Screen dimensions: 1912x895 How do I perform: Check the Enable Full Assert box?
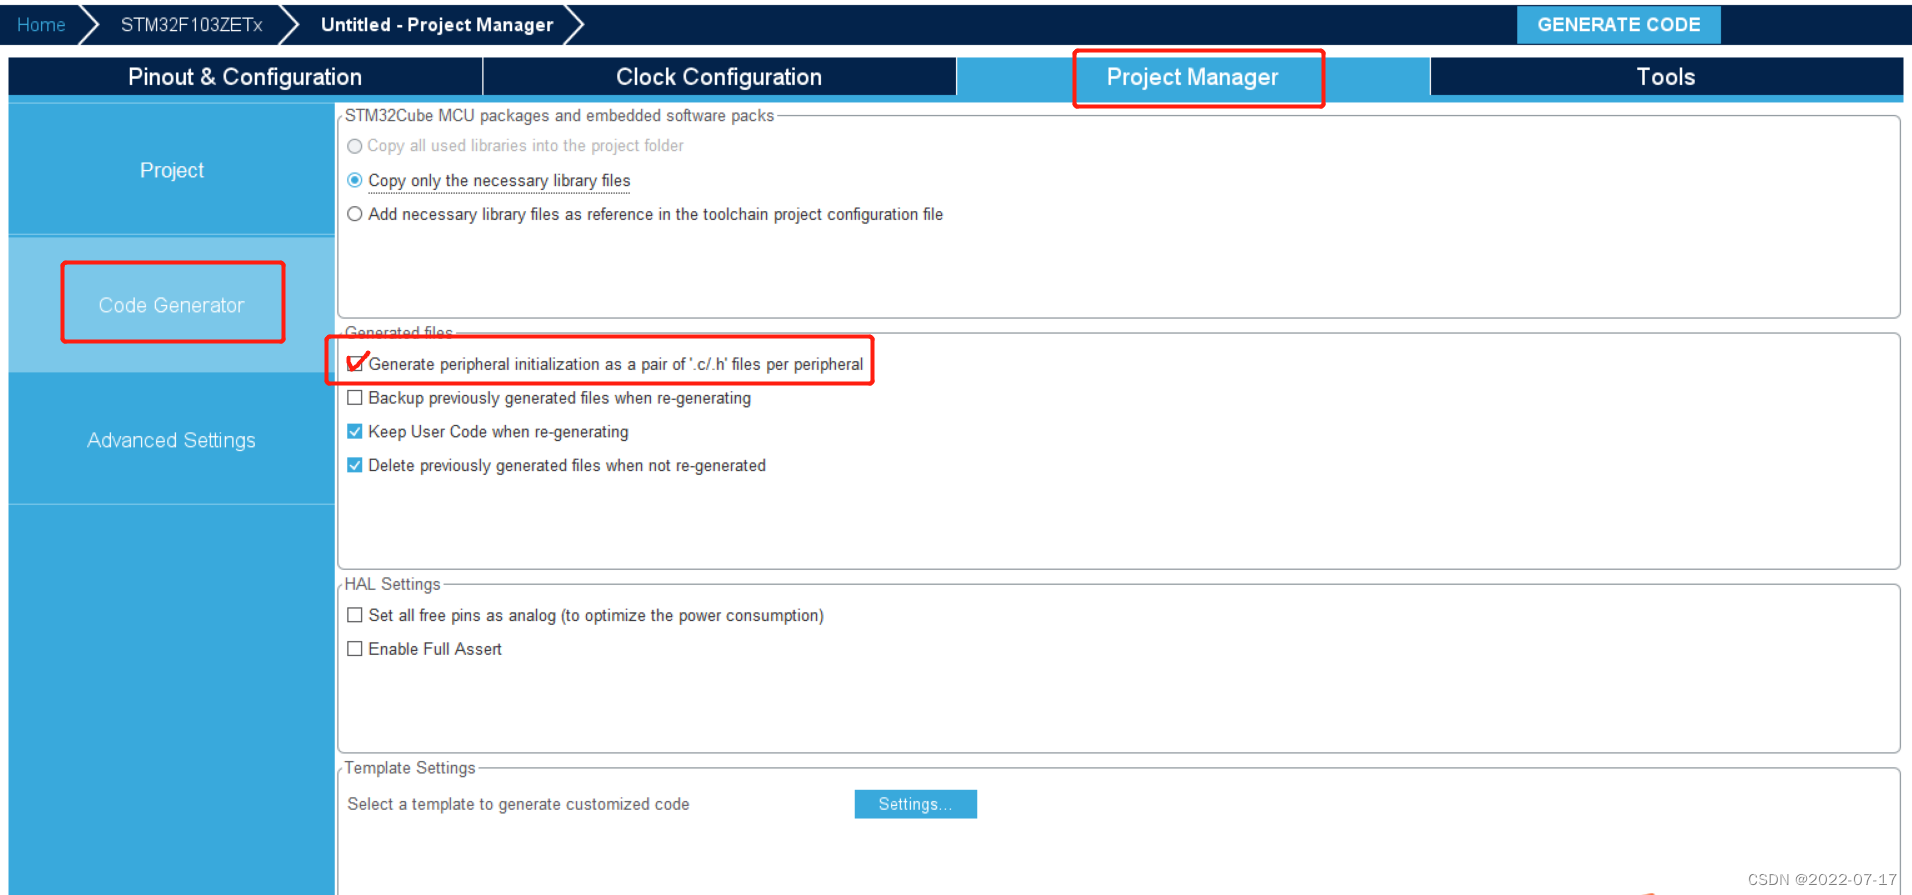[355, 650]
